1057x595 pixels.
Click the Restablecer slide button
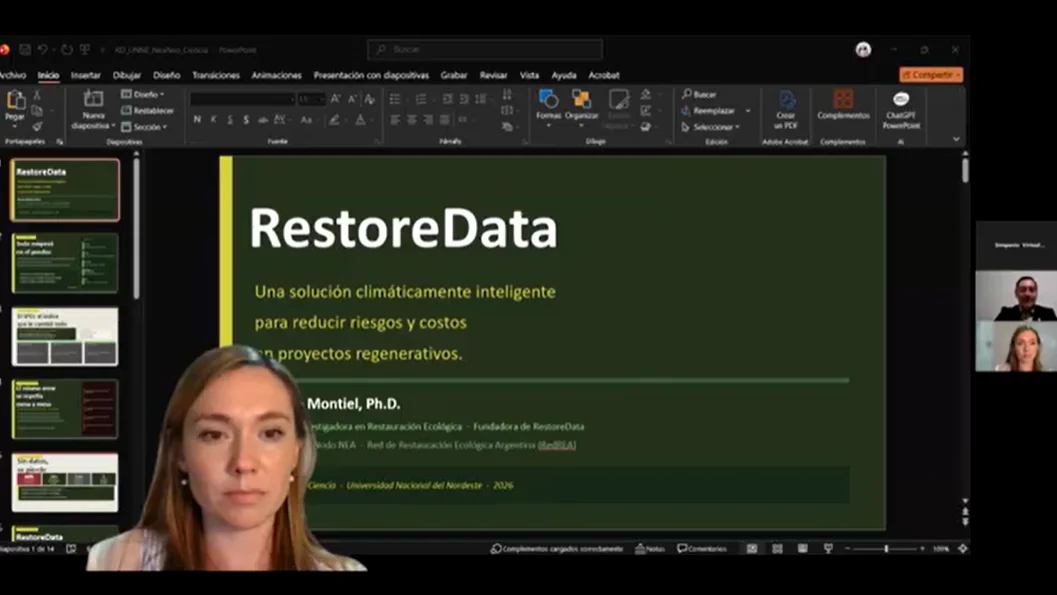point(147,111)
